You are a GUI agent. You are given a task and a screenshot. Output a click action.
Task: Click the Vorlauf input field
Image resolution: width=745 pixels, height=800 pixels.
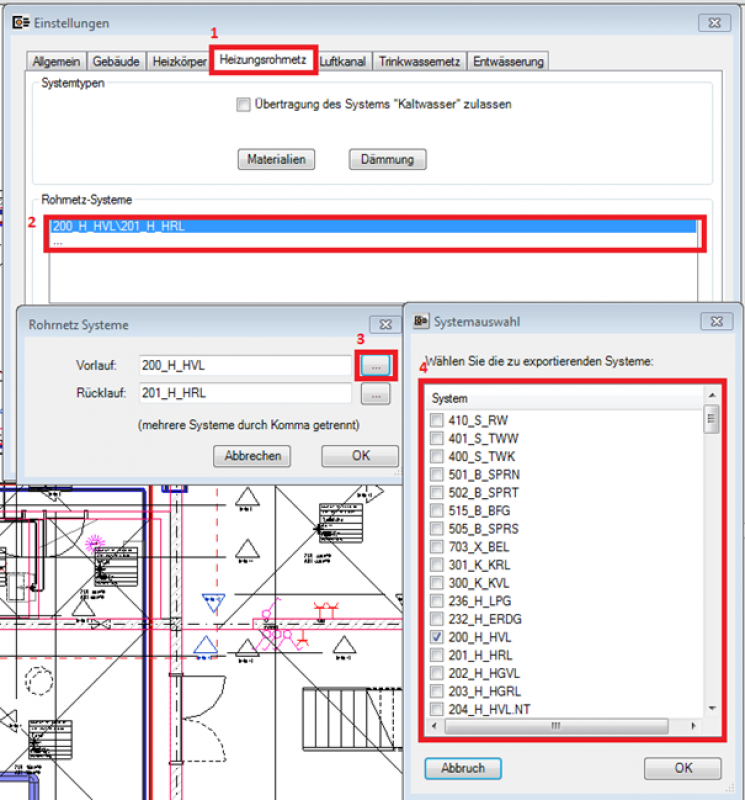click(245, 367)
